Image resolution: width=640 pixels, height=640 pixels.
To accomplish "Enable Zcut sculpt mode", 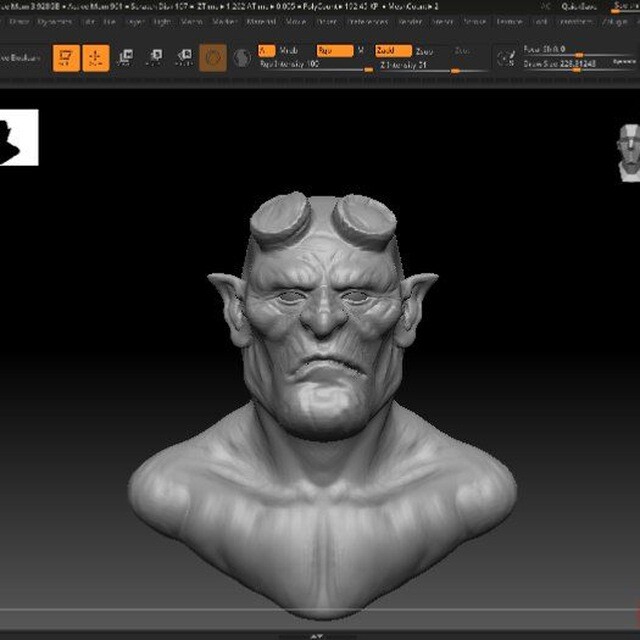I will pyautogui.click(x=462, y=51).
